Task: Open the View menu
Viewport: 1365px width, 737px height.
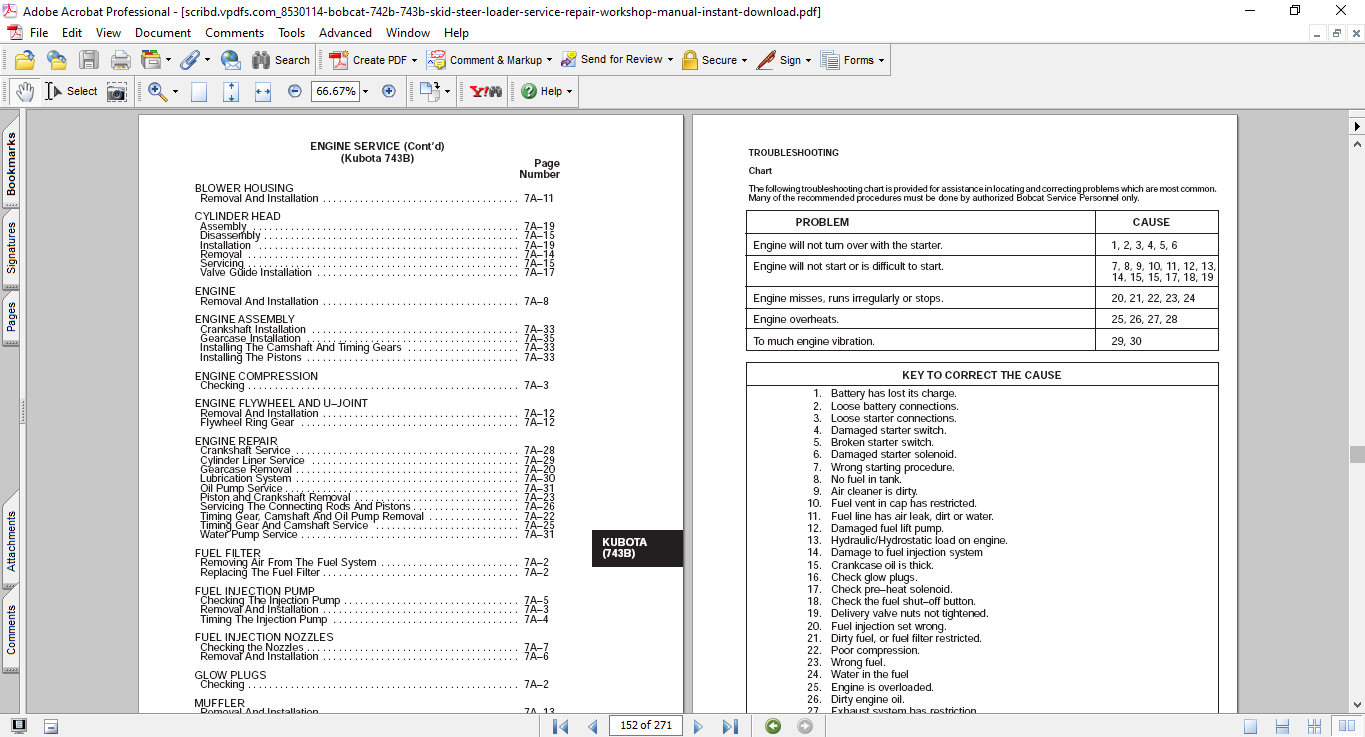Action: pos(108,33)
